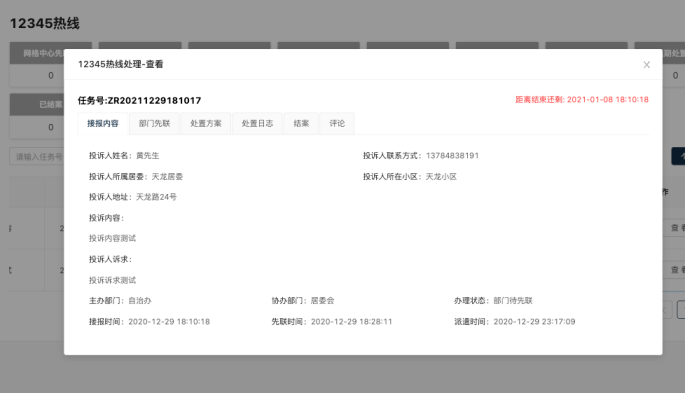The image size is (685, 393).
Task: Click the 请输入任务号 input in background page
Action: 37,156
